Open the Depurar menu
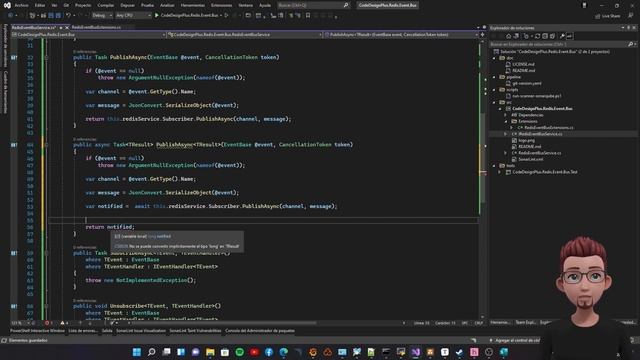 pyautogui.click(x=127, y=5)
